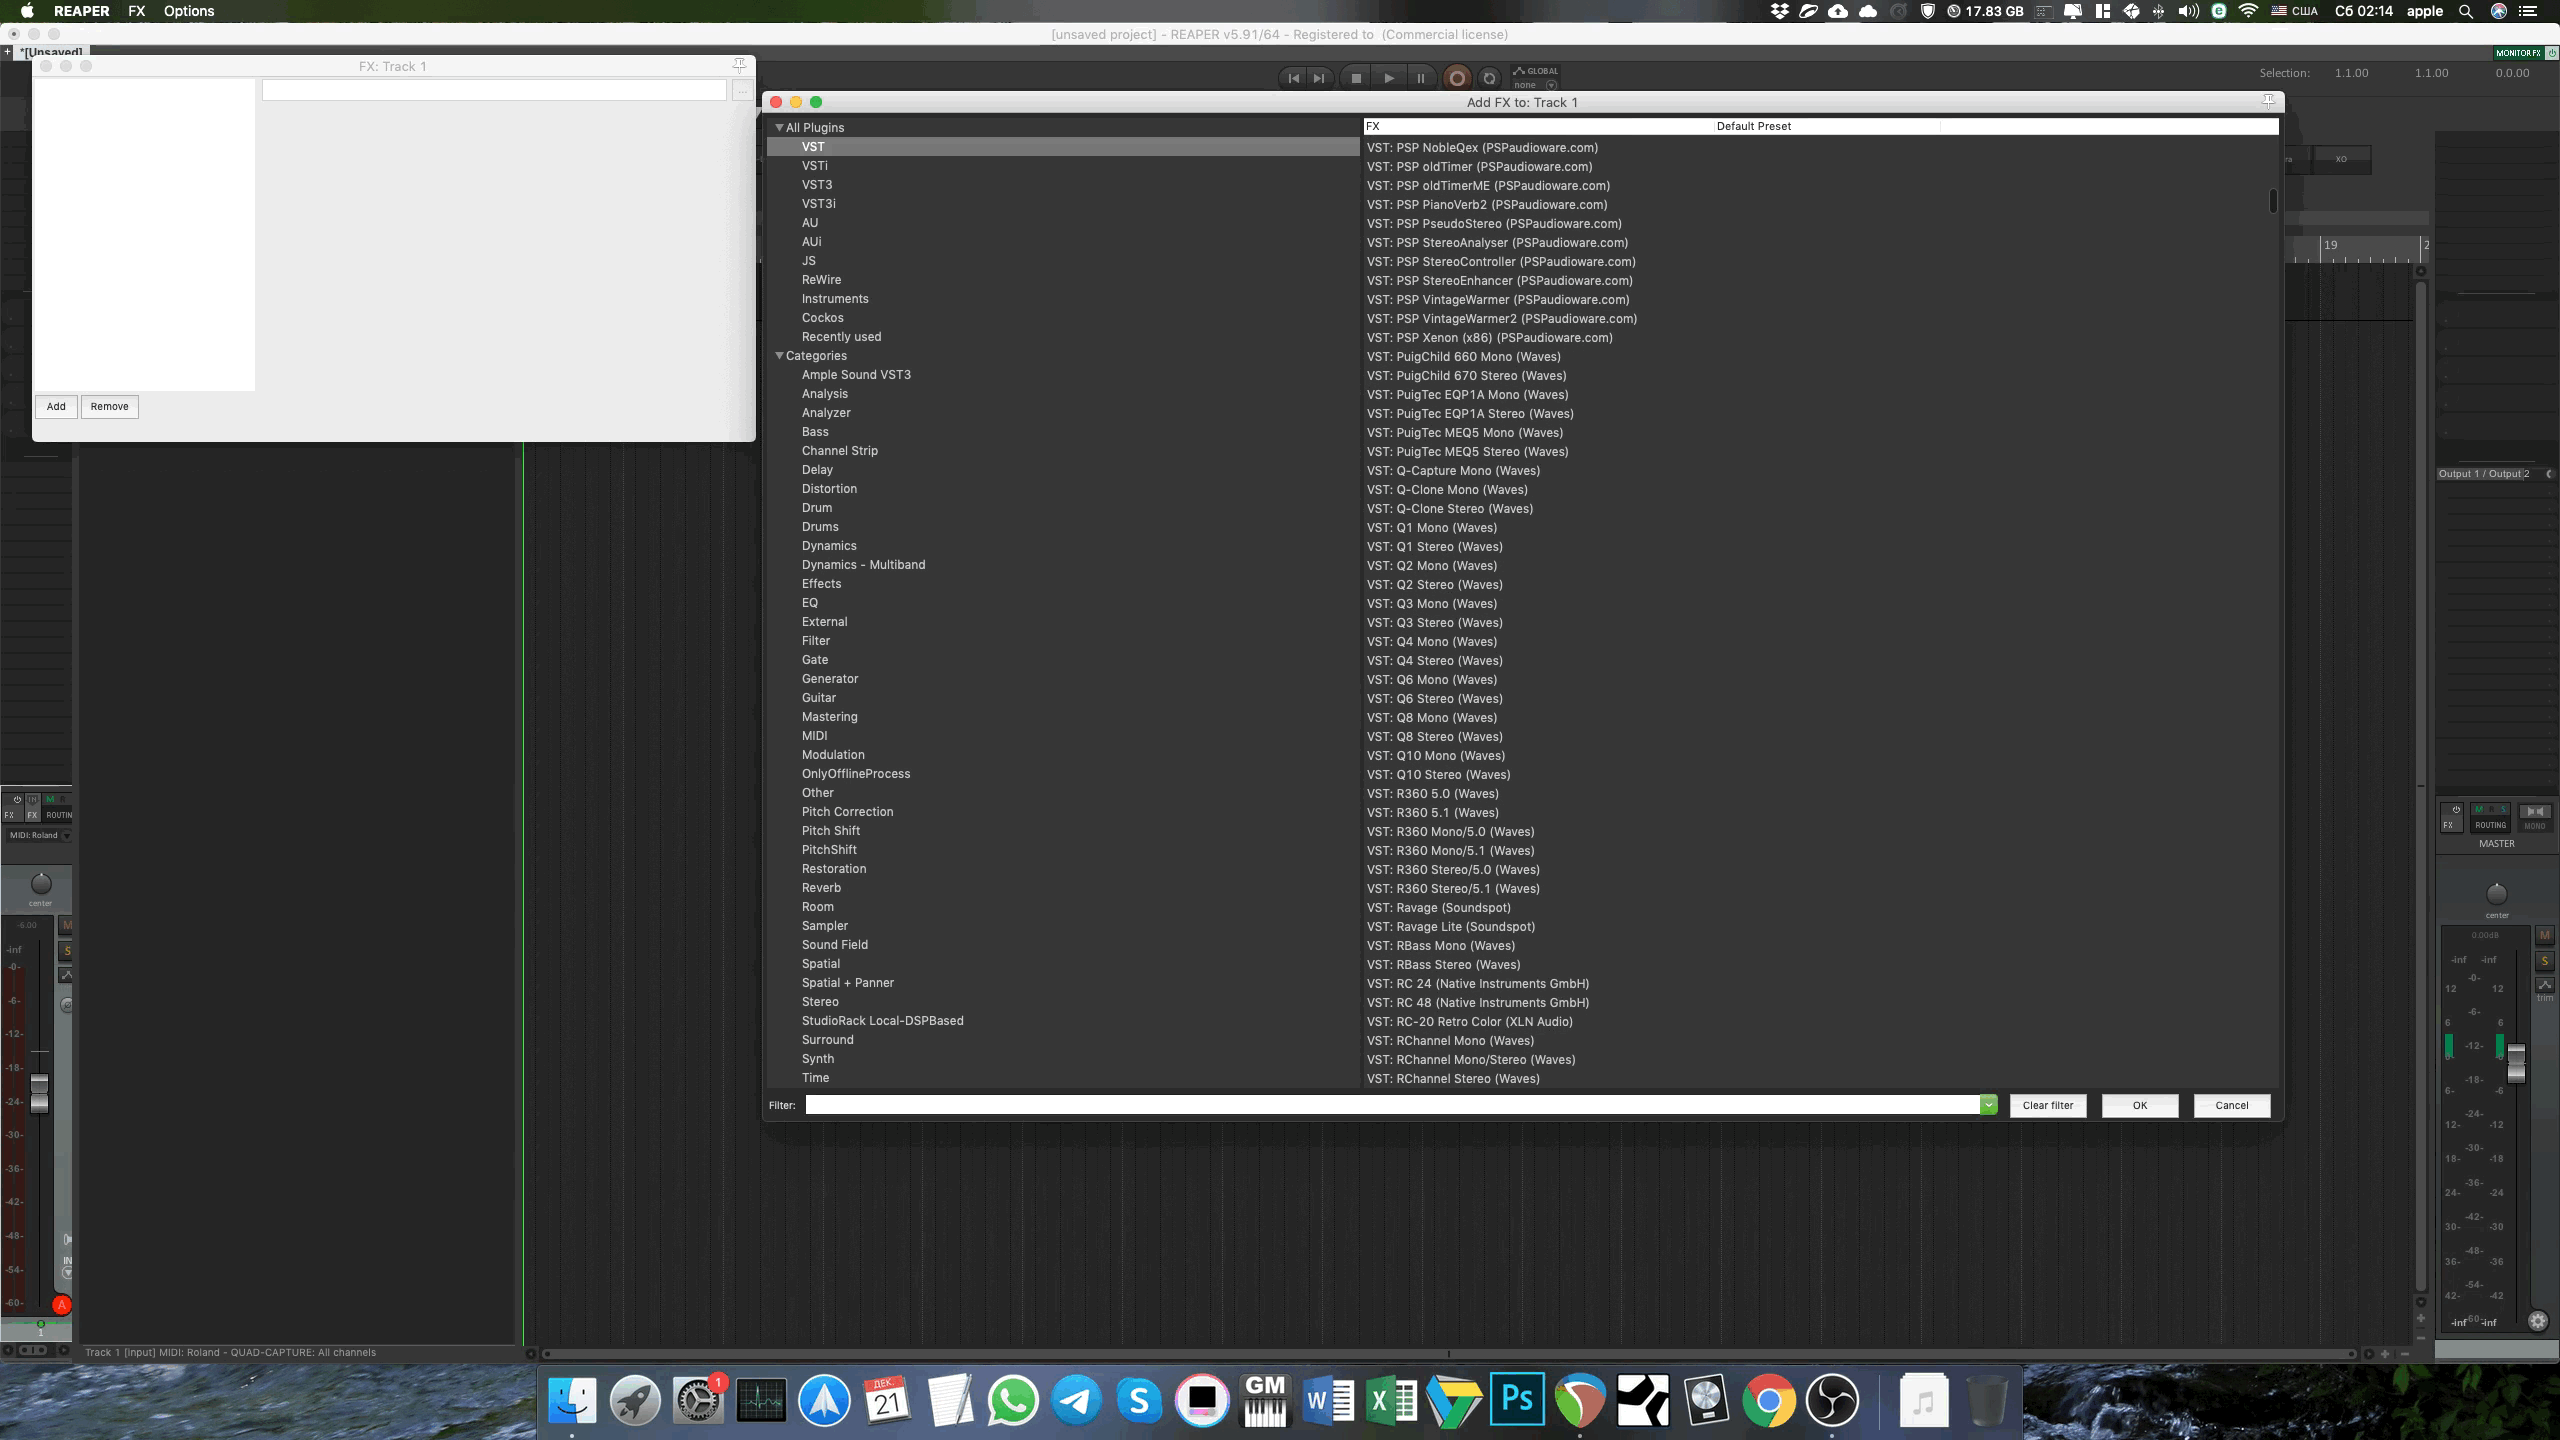
Task: Disarm Track 1 record arm button
Action: click(x=61, y=1304)
